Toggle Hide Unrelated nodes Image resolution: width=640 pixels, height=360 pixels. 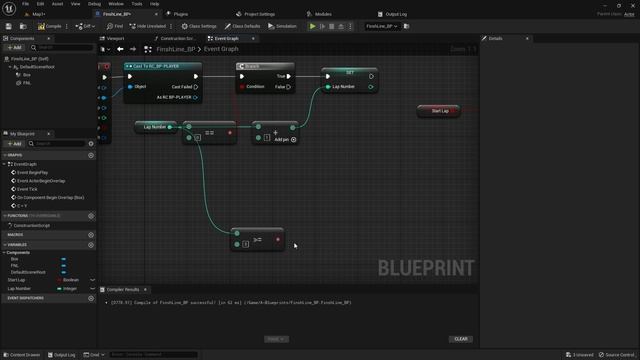(x=147, y=26)
